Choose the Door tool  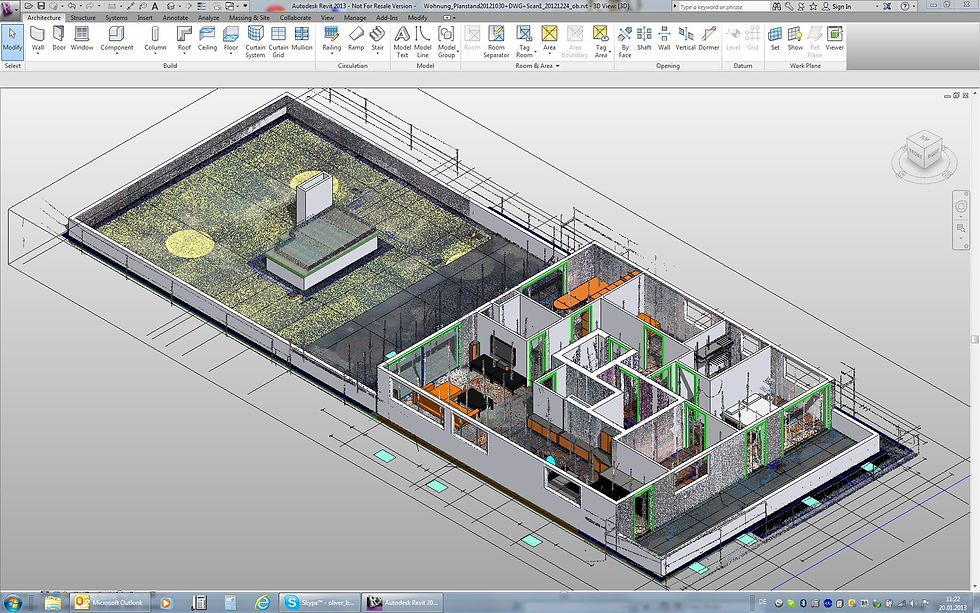pos(59,39)
